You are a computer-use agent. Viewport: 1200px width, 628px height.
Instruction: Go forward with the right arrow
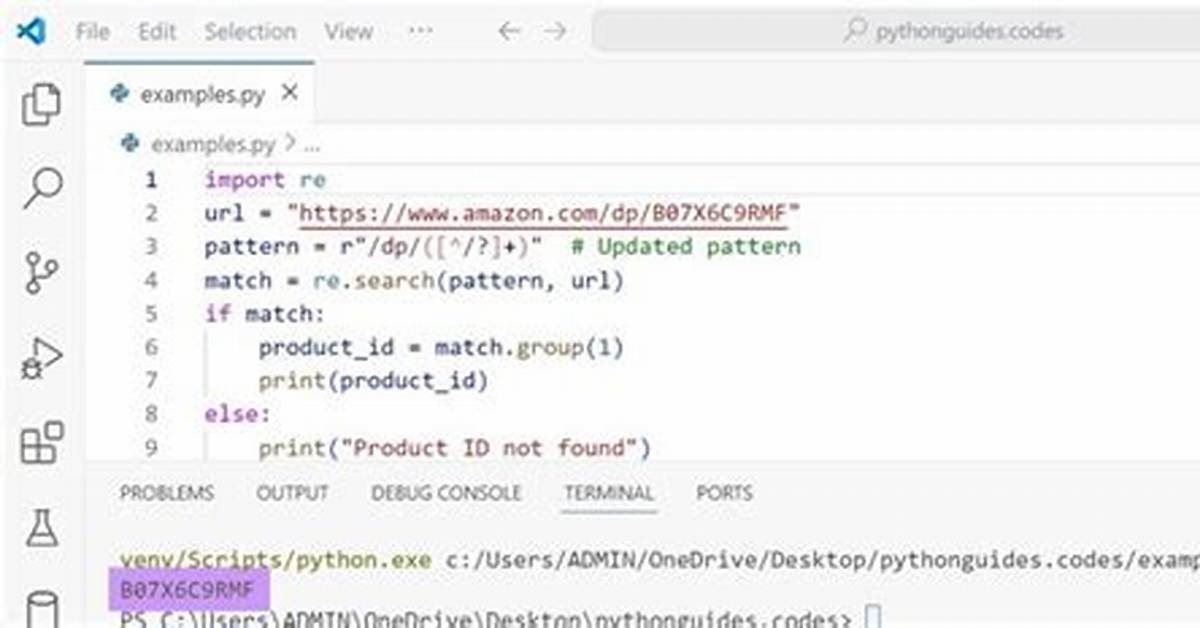pyautogui.click(x=555, y=31)
